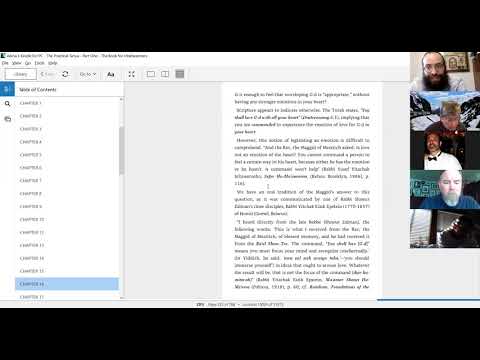Open the View menu

coord(17,63)
